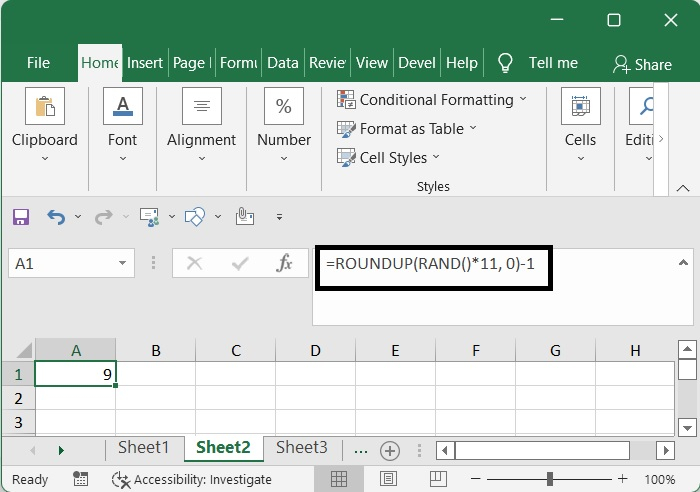Click the zoom slider handle
The height and width of the screenshot is (492, 700).
[x=550, y=479]
